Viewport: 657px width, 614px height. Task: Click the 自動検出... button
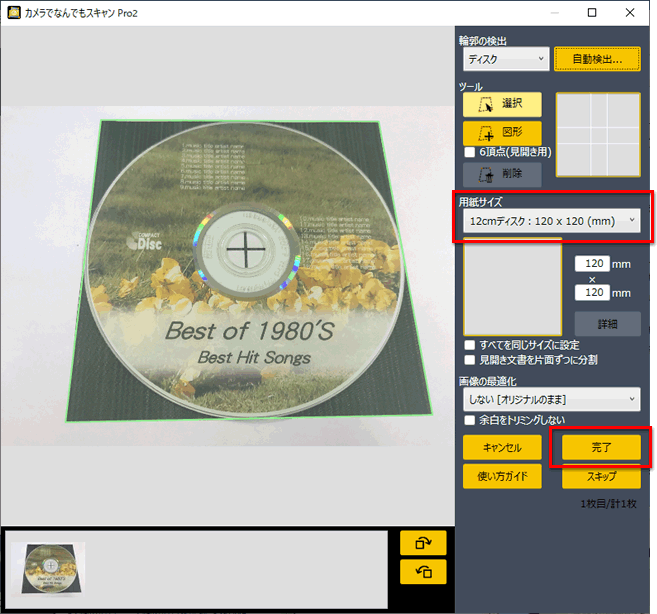tap(597, 59)
